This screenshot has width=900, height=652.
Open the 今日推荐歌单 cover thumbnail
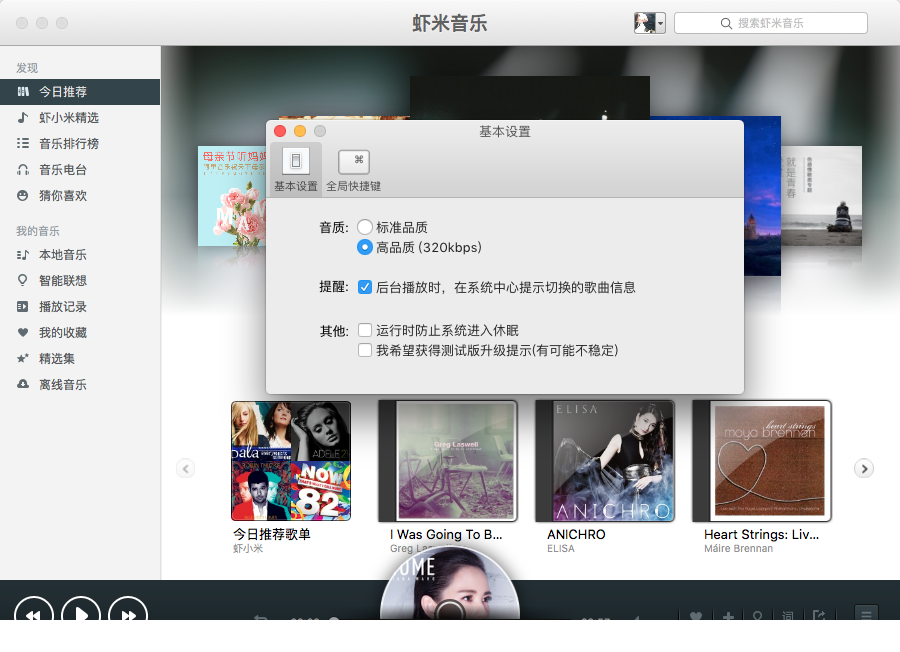pos(291,461)
